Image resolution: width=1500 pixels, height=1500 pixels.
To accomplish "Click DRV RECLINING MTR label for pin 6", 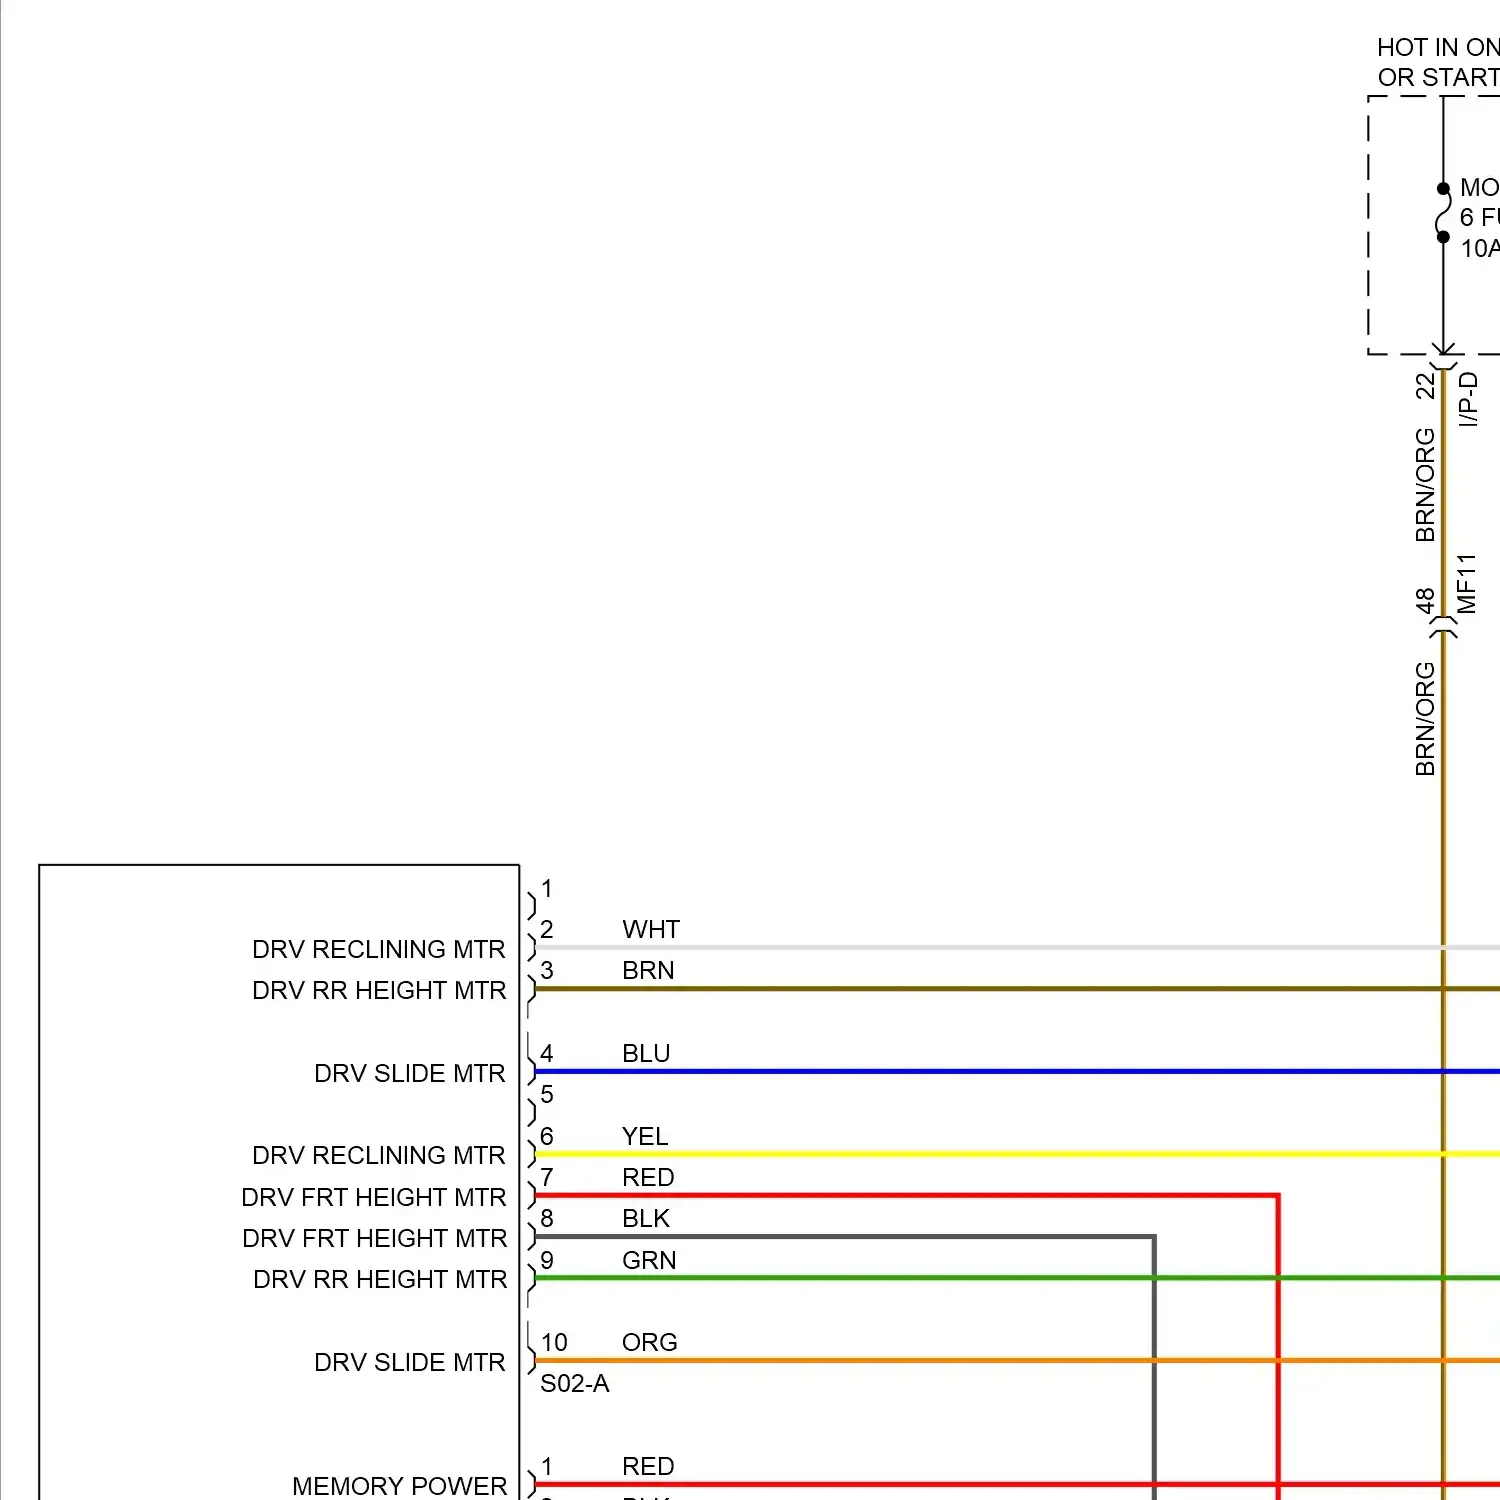I will coord(378,1155).
